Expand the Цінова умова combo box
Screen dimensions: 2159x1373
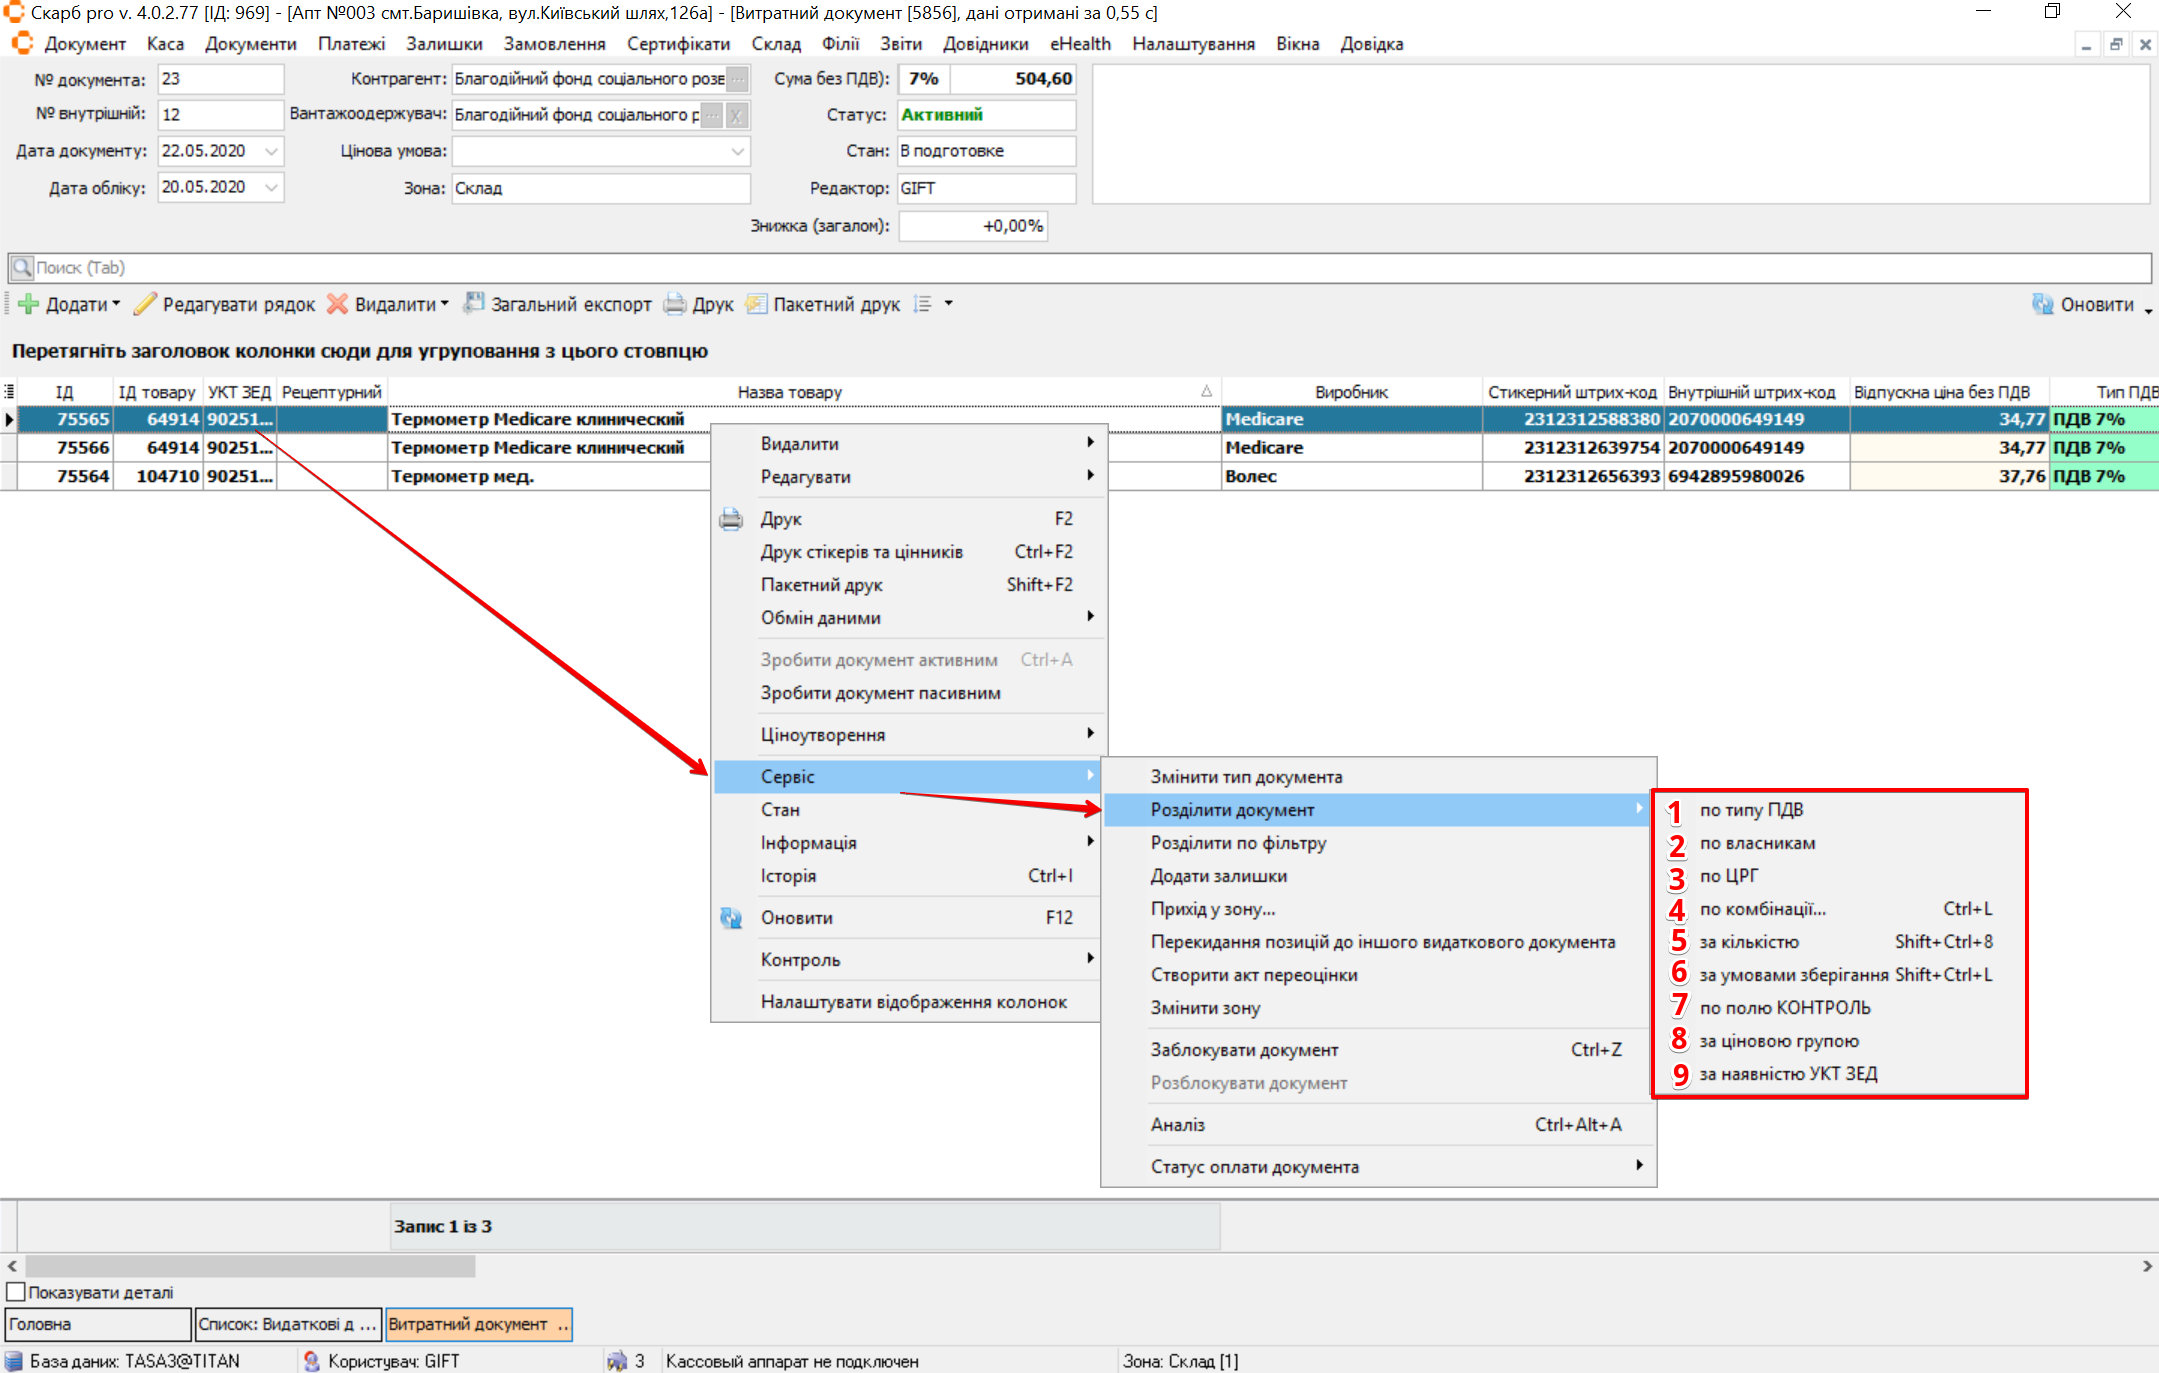(737, 151)
